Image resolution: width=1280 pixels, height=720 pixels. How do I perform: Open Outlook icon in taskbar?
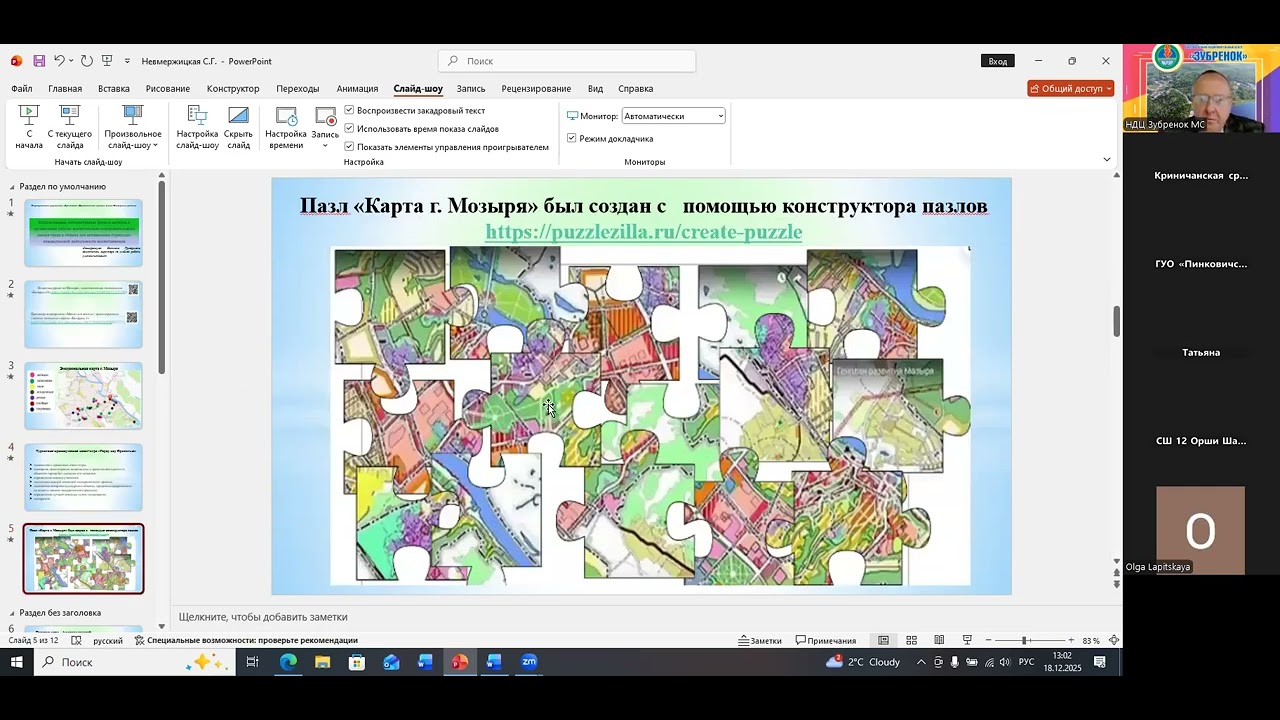tap(391, 662)
